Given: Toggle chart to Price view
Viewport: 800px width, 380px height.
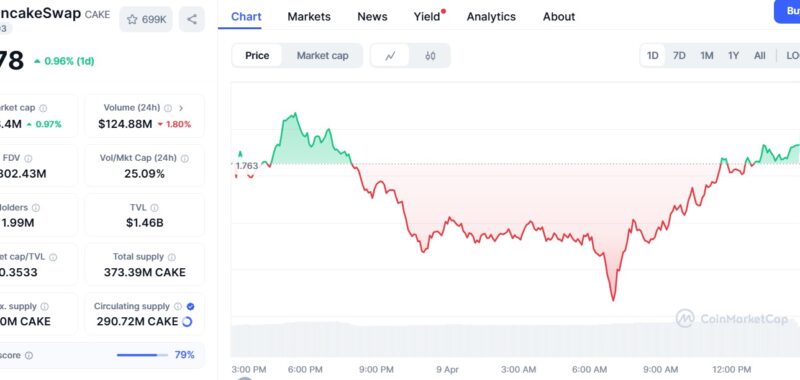Looking at the screenshot, I should [257, 56].
